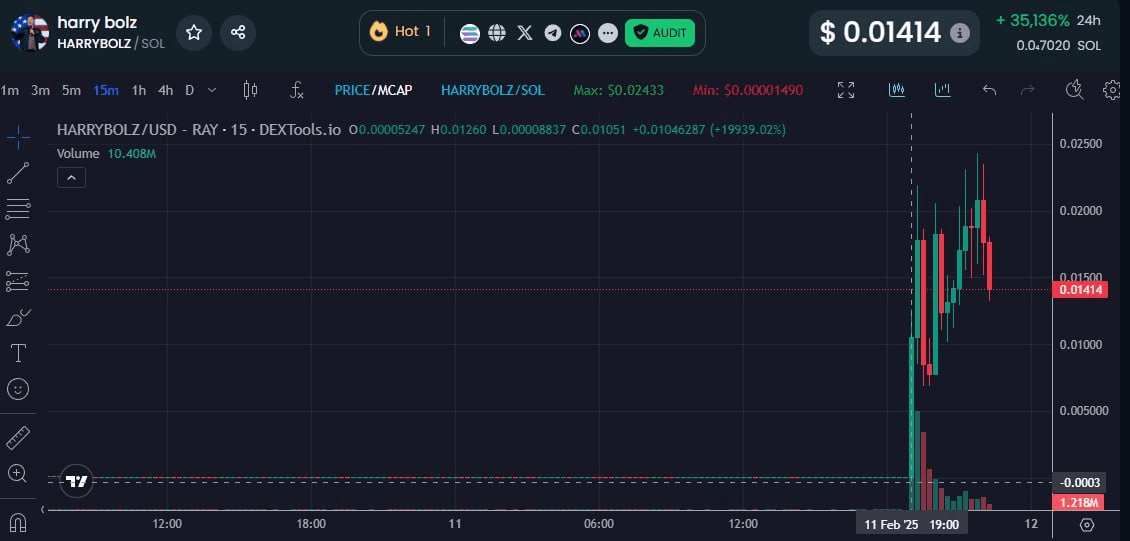Select the crosshair cursor tool
1130x541 pixels.
(18, 136)
